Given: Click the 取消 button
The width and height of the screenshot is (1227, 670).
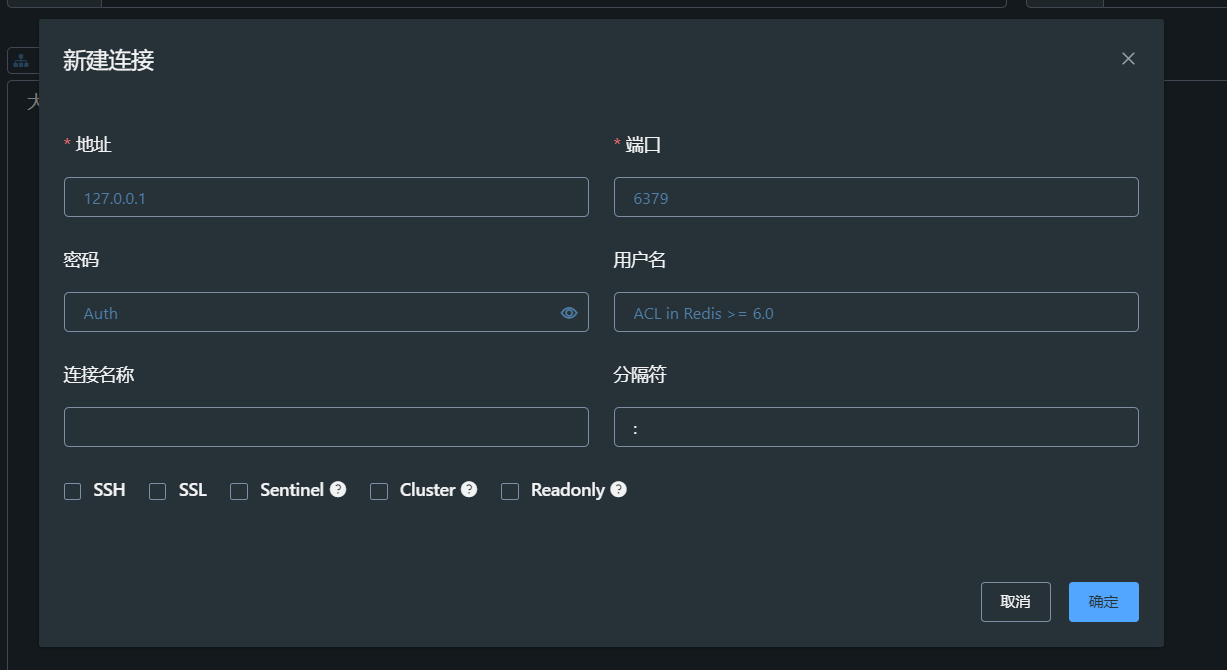Looking at the screenshot, I should coord(1016,602).
